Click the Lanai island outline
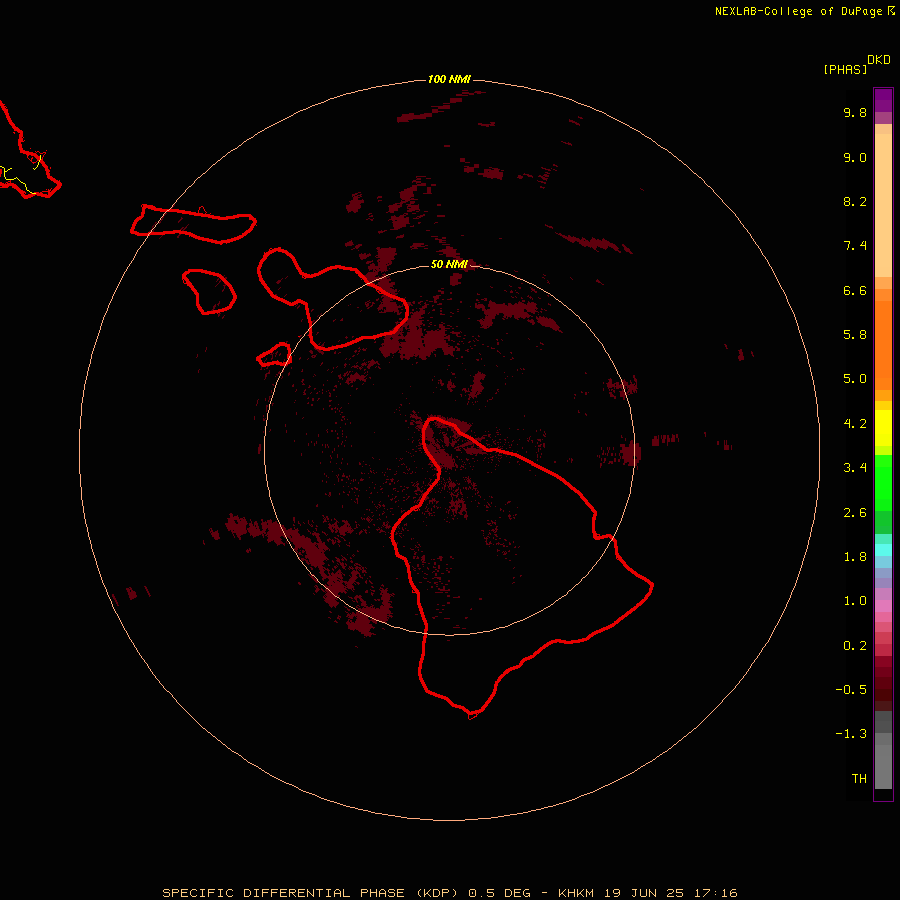900x900 pixels. click(x=210, y=292)
